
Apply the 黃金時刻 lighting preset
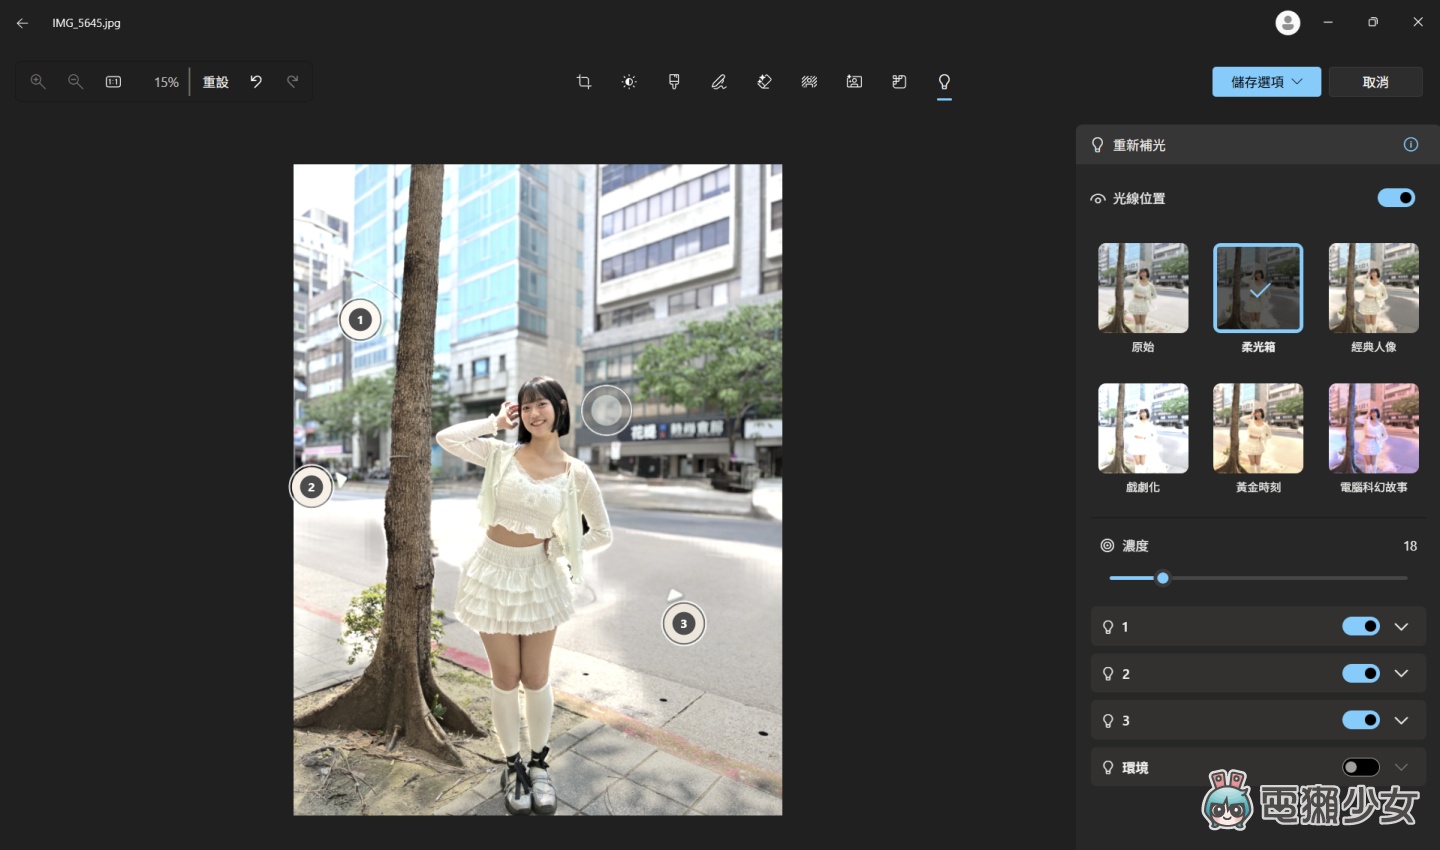tap(1258, 428)
